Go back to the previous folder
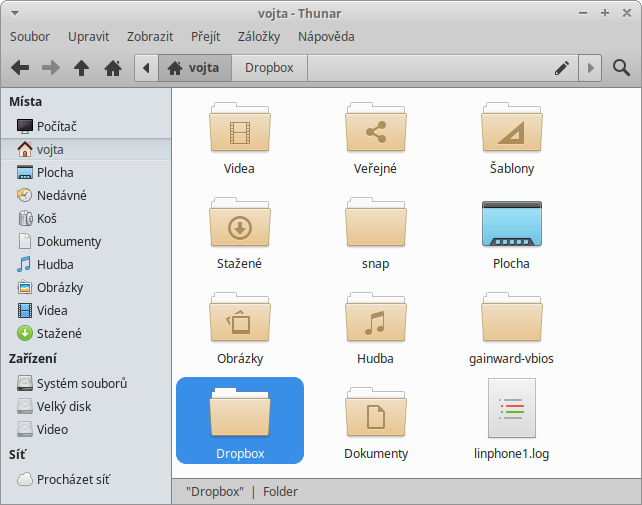642x505 pixels. click(x=20, y=68)
